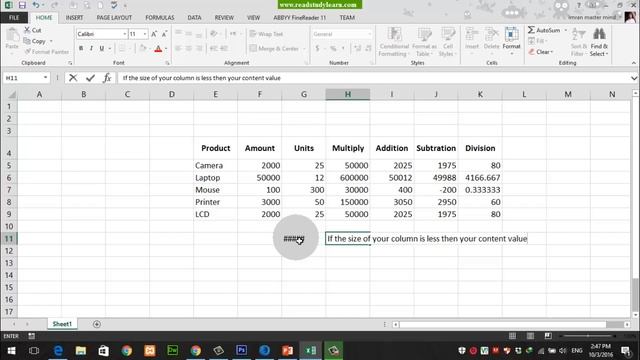Toggle Underline formatting
Image resolution: width=640 pixels, height=360 pixels.
point(102,49)
